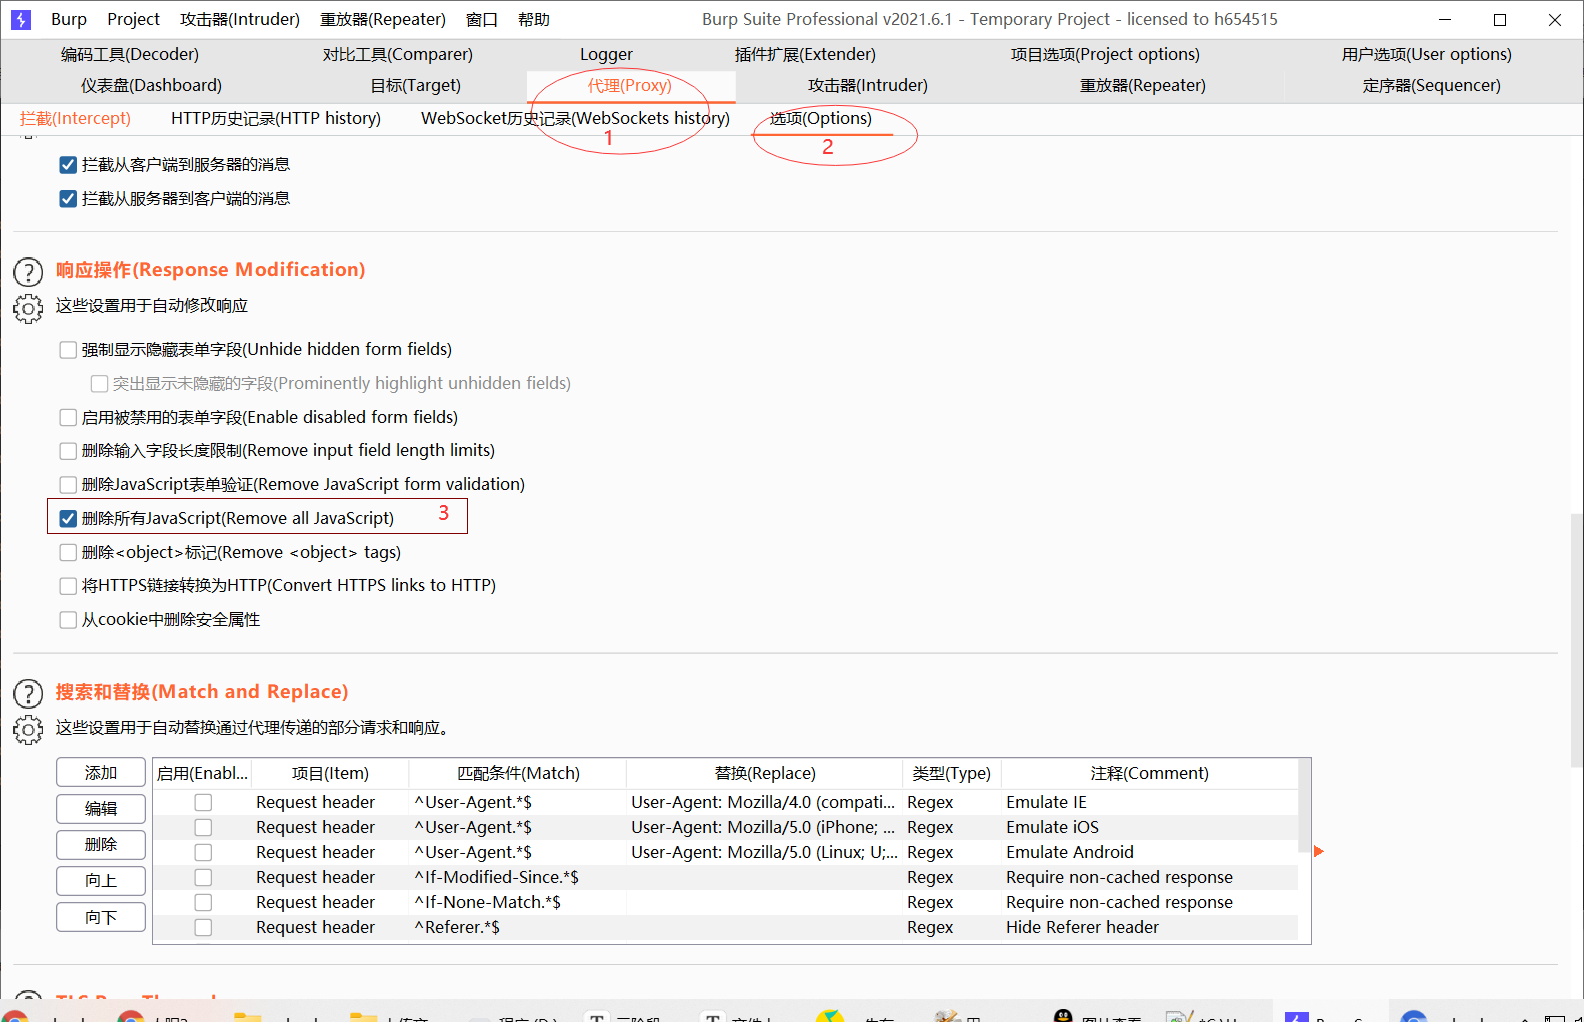Switch to 插件扩展(Extender) tab
The height and width of the screenshot is (1022, 1584).
point(805,55)
